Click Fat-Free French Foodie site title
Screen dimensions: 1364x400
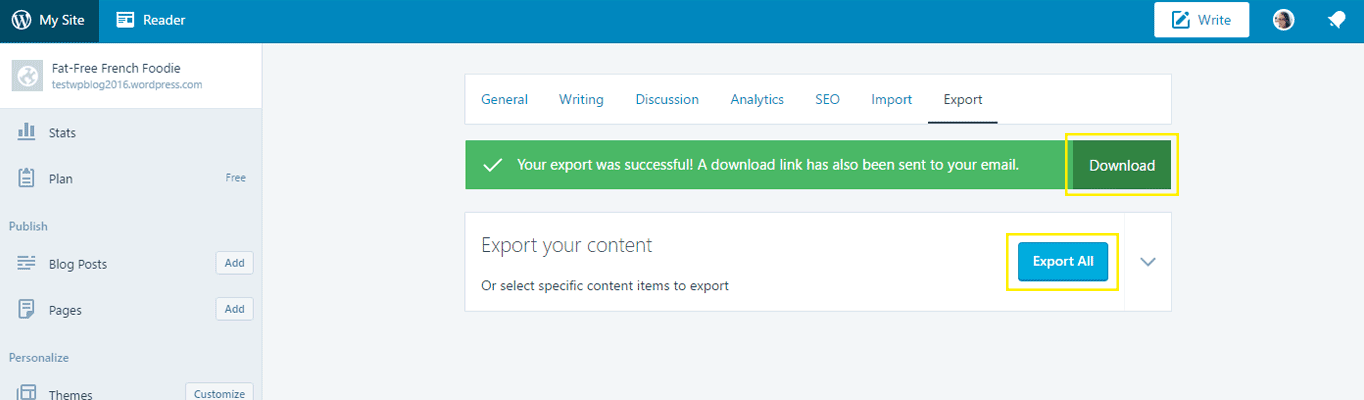[x=116, y=68]
